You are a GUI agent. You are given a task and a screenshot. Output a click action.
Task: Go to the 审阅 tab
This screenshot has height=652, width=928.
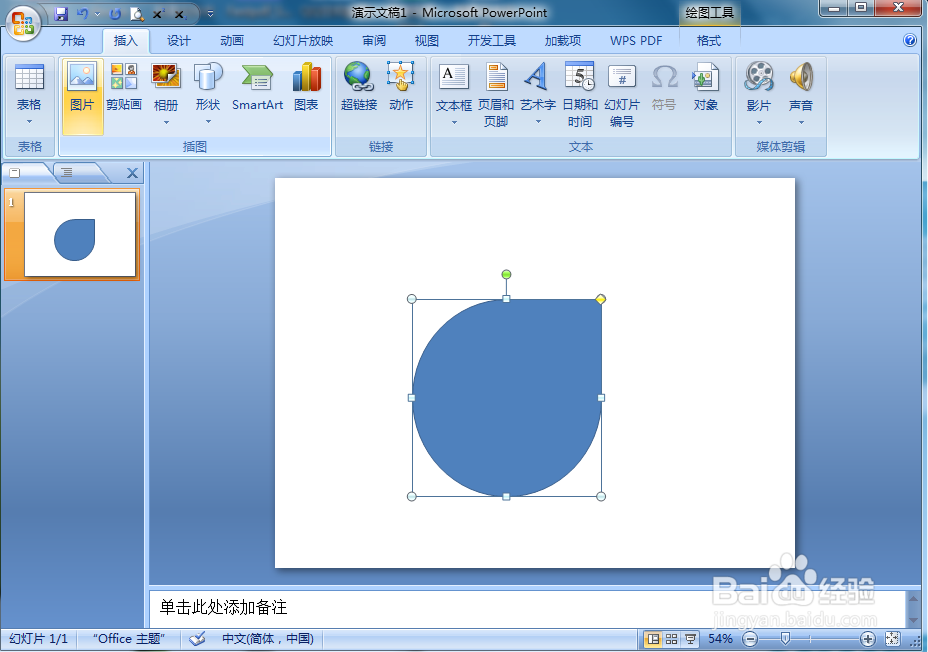point(374,40)
